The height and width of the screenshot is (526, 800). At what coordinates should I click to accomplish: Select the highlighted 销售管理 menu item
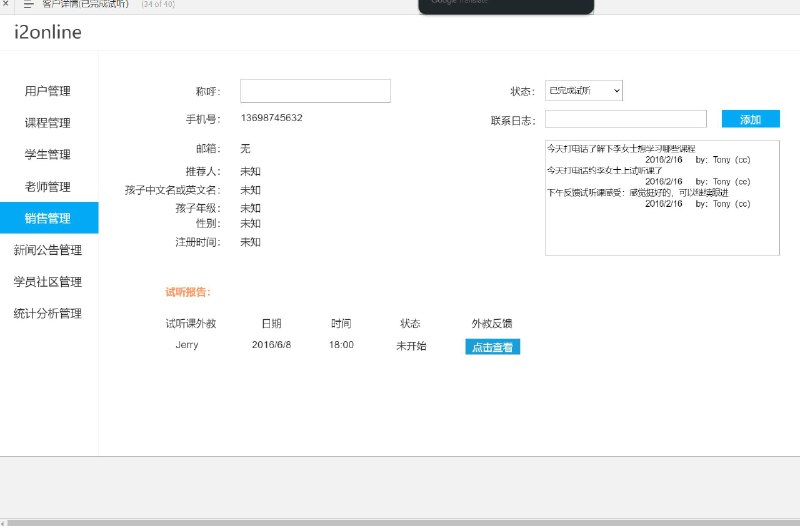(49, 218)
